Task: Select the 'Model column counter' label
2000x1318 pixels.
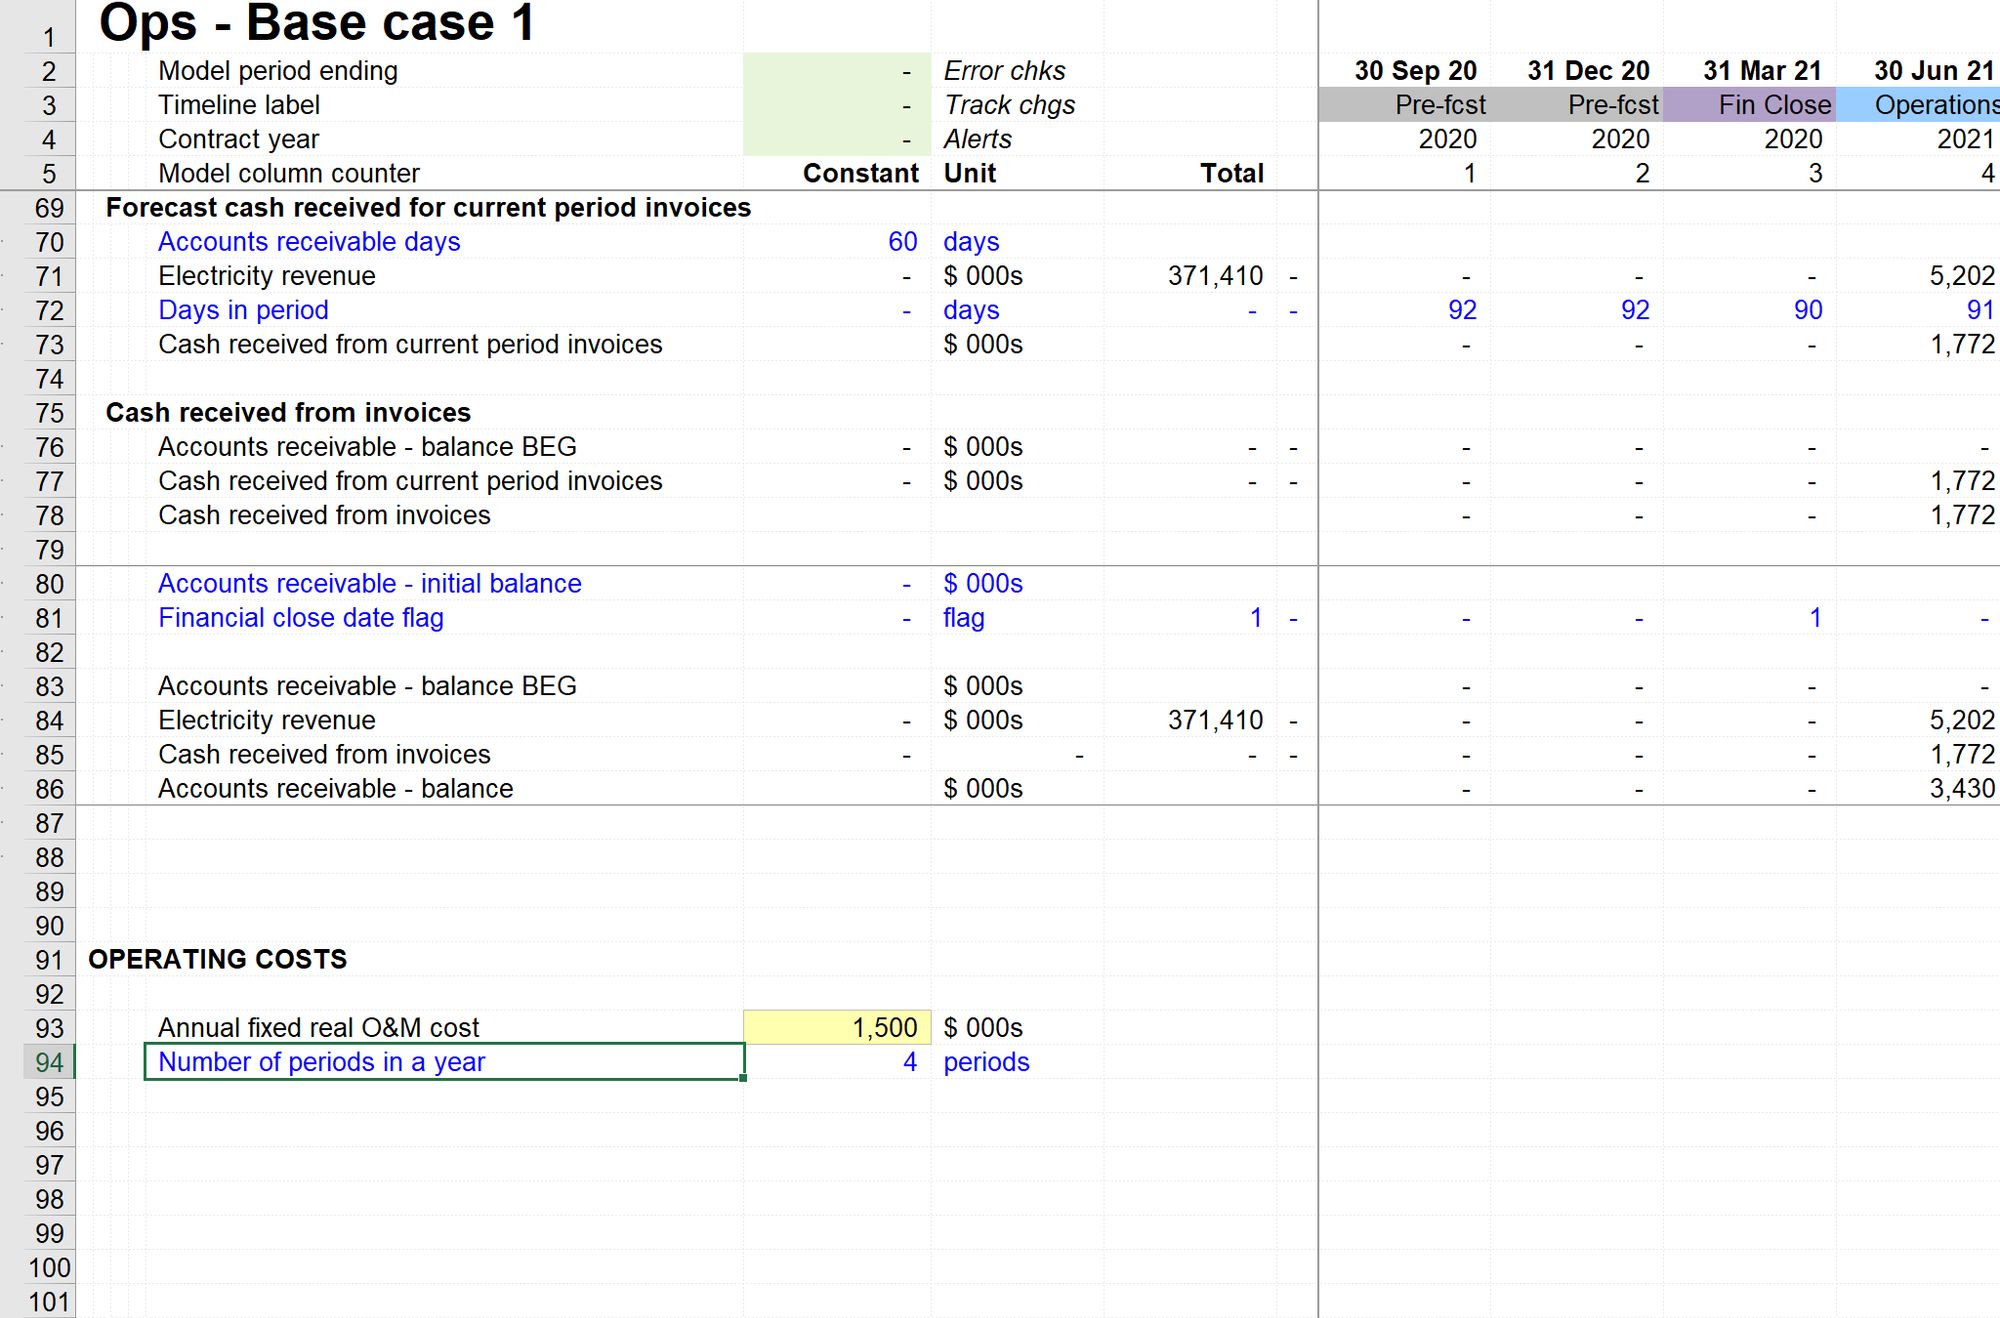Action: pos(289,173)
